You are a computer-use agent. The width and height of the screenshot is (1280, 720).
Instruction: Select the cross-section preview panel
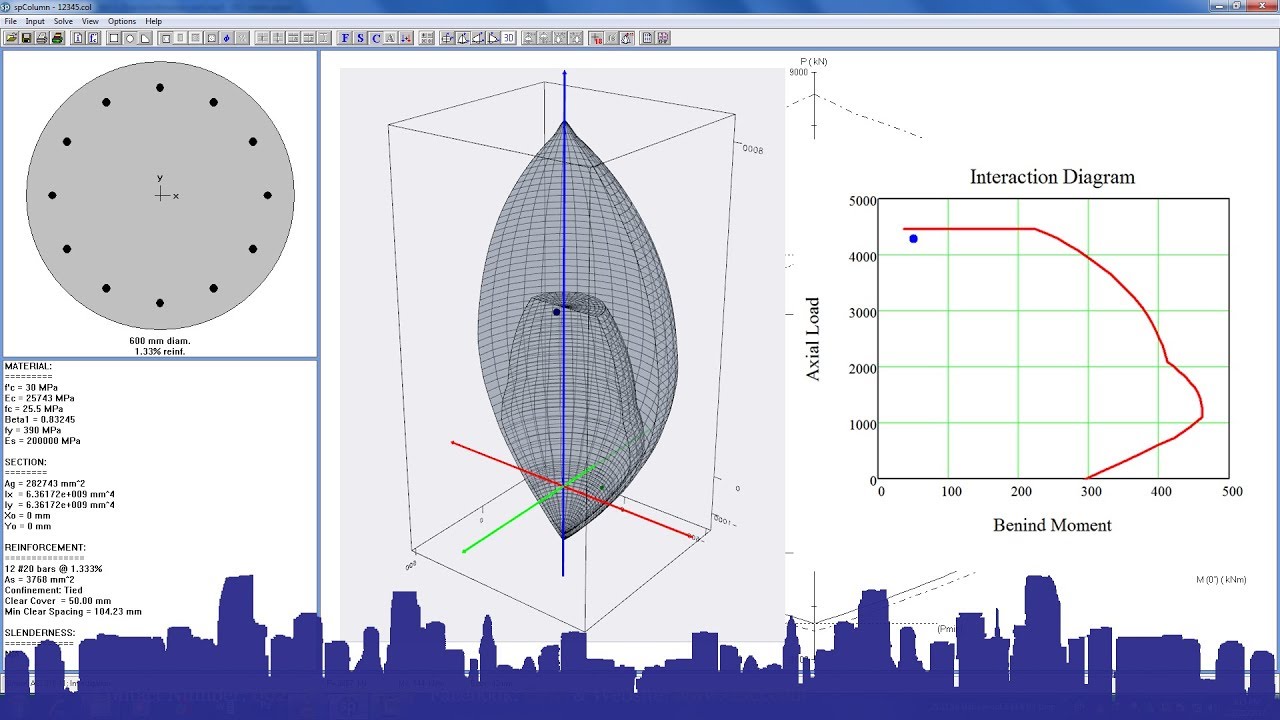(160, 197)
